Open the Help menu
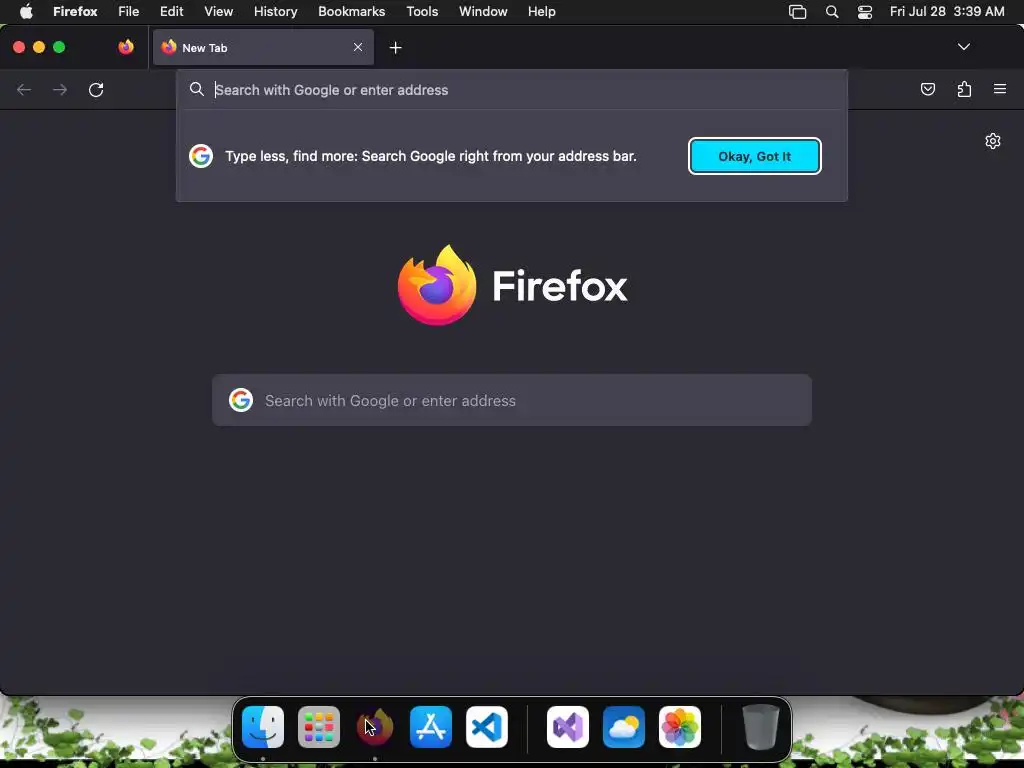The height and width of the screenshot is (768, 1024). (541, 12)
